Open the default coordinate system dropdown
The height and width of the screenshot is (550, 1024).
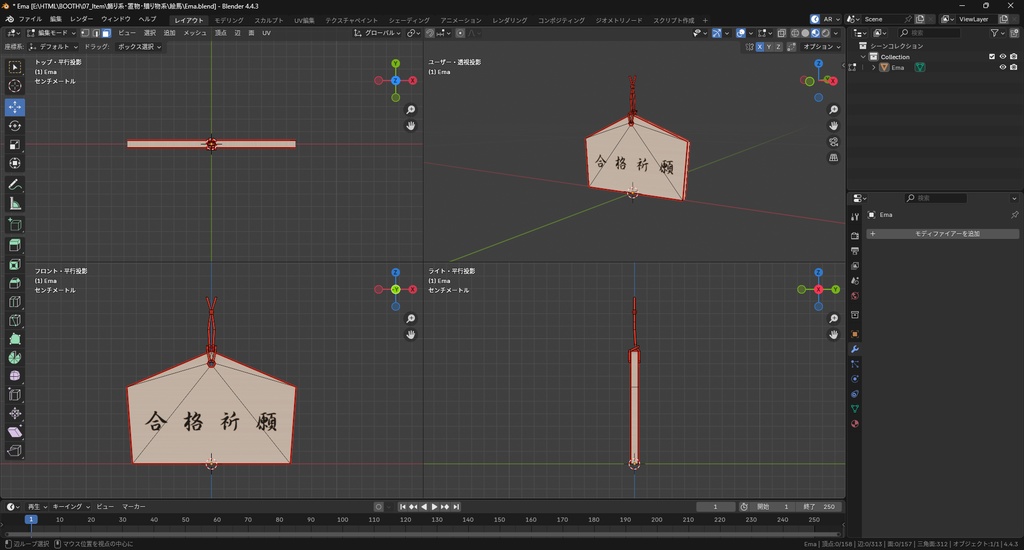(54, 47)
